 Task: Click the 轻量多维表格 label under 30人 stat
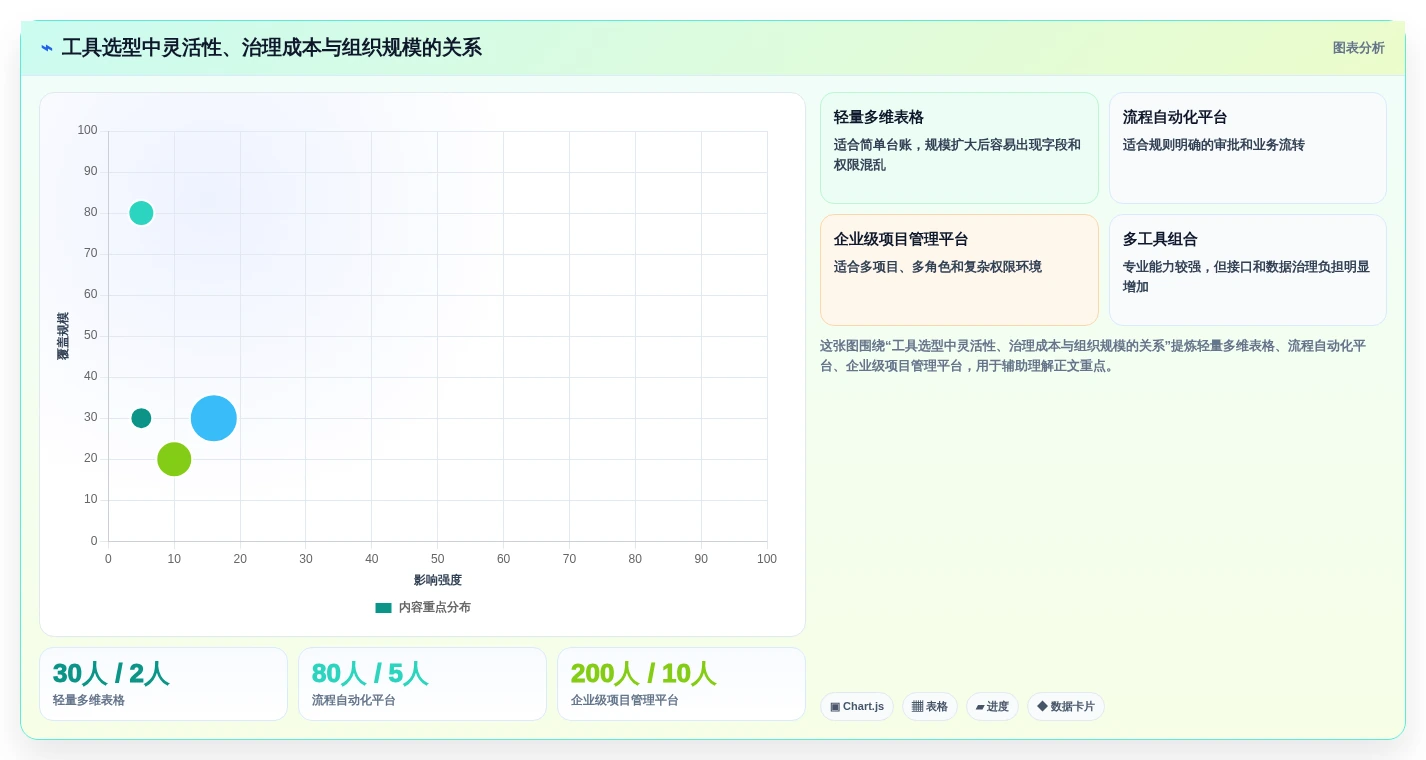[x=89, y=701]
